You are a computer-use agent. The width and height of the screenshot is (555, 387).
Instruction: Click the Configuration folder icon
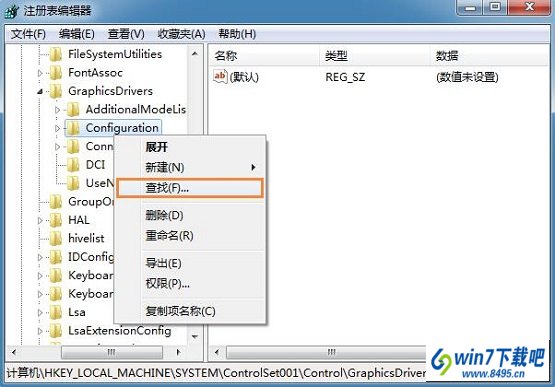(x=73, y=128)
